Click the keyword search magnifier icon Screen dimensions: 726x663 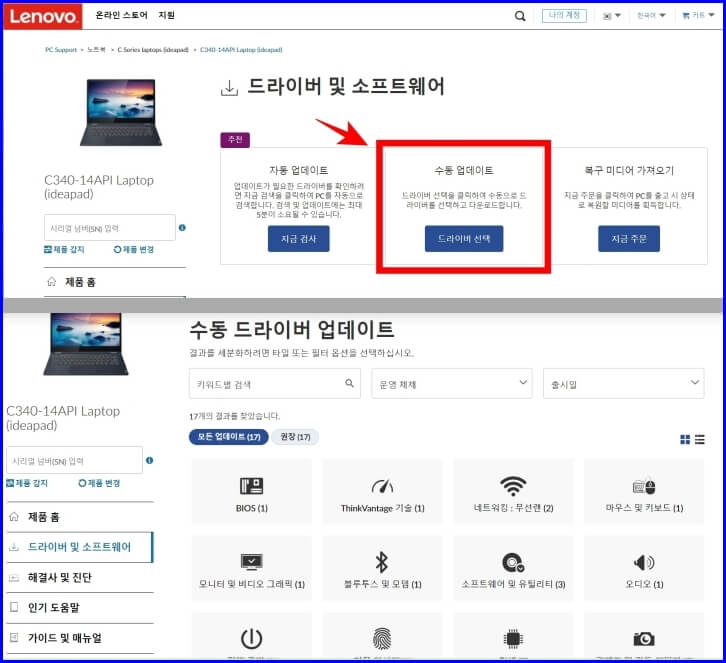click(x=350, y=383)
